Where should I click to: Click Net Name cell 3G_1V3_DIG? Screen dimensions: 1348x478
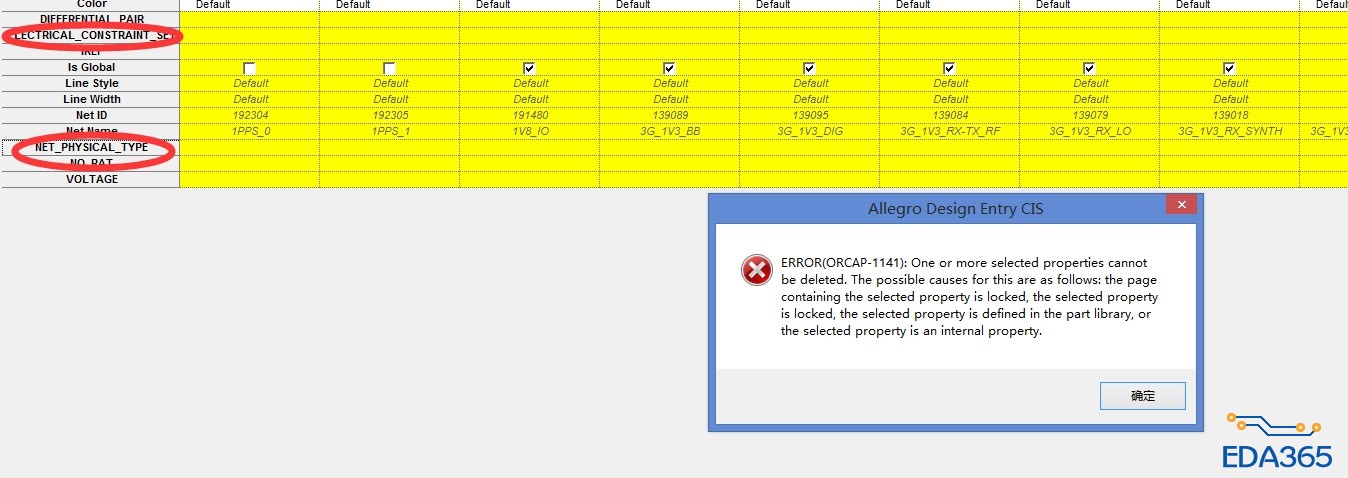point(810,131)
